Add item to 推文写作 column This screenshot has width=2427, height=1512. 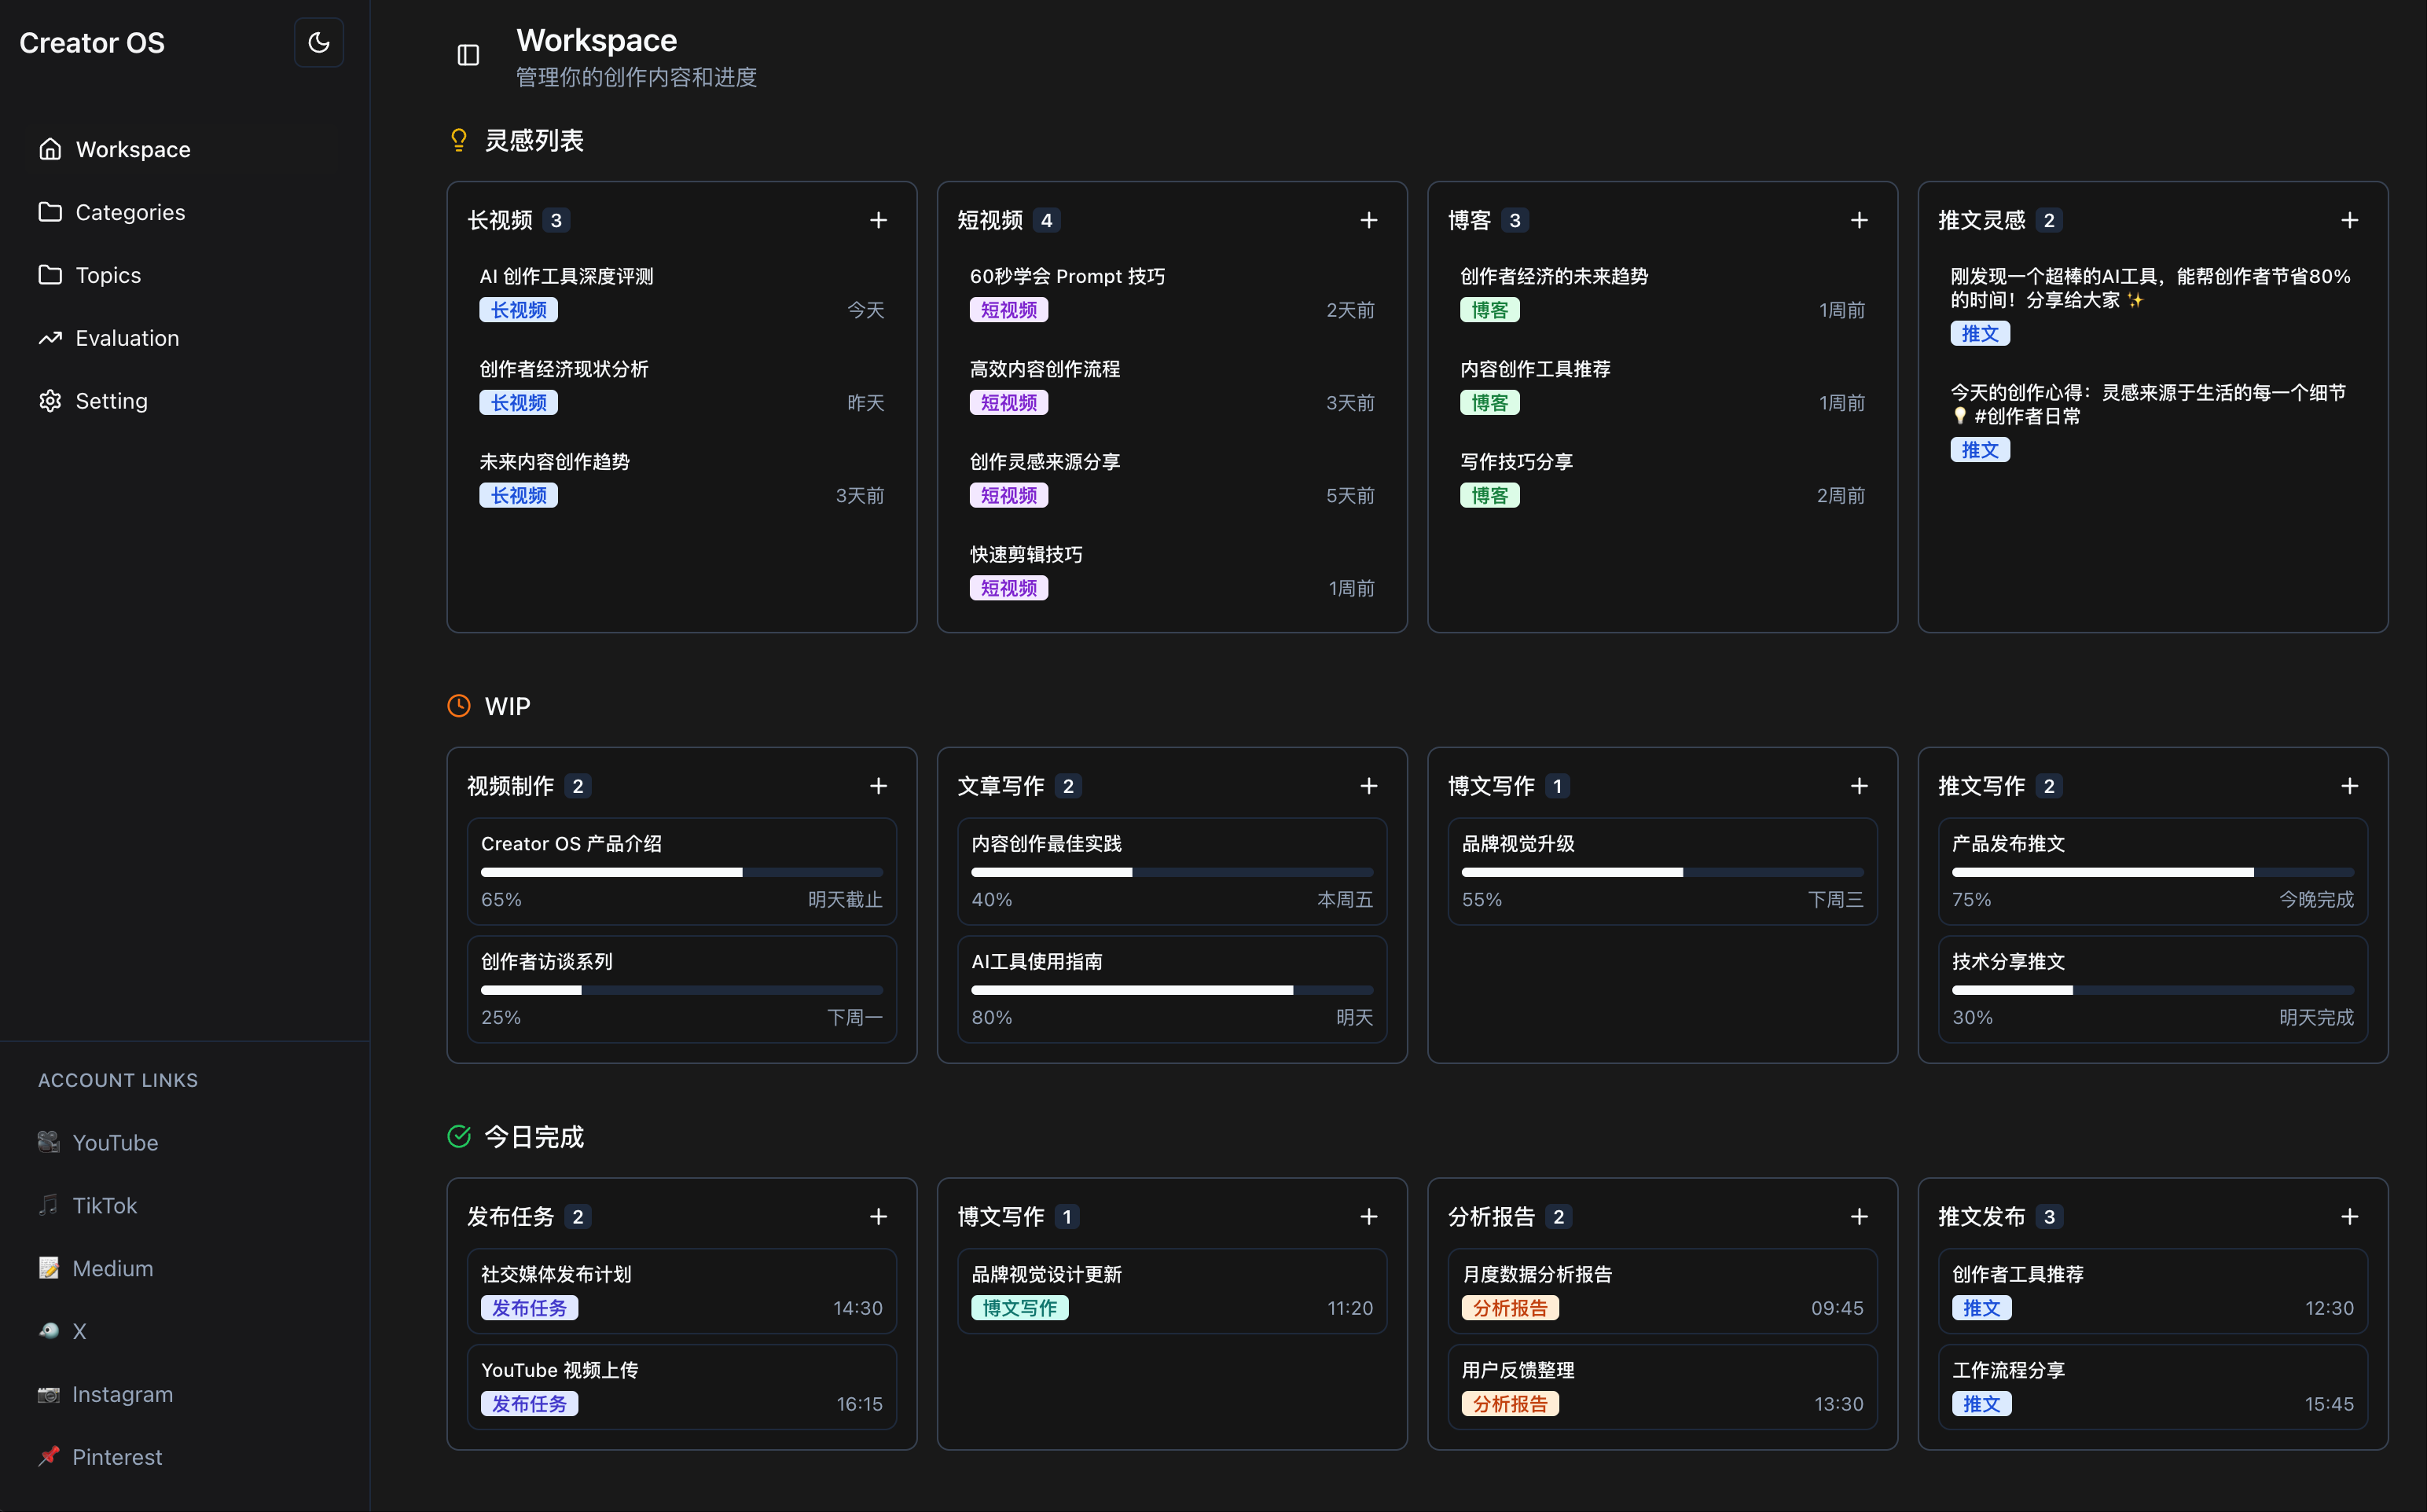[2350, 786]
